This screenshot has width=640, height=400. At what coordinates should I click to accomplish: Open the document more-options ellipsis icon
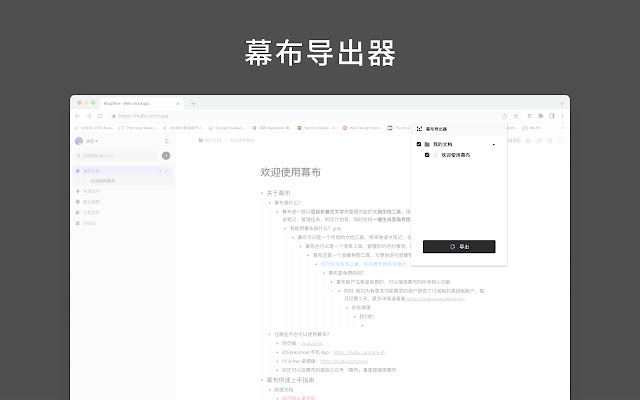[x=561, y=140]
